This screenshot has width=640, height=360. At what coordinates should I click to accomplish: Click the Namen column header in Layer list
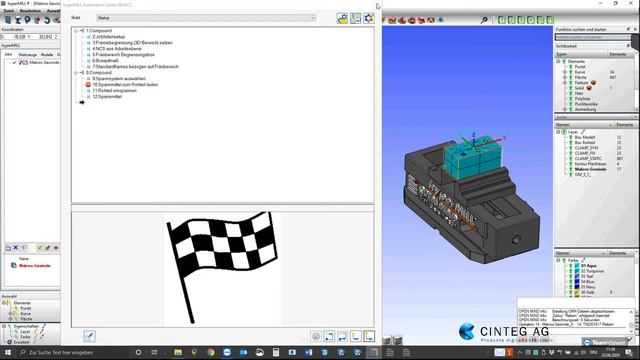click(x=584, y=125)
